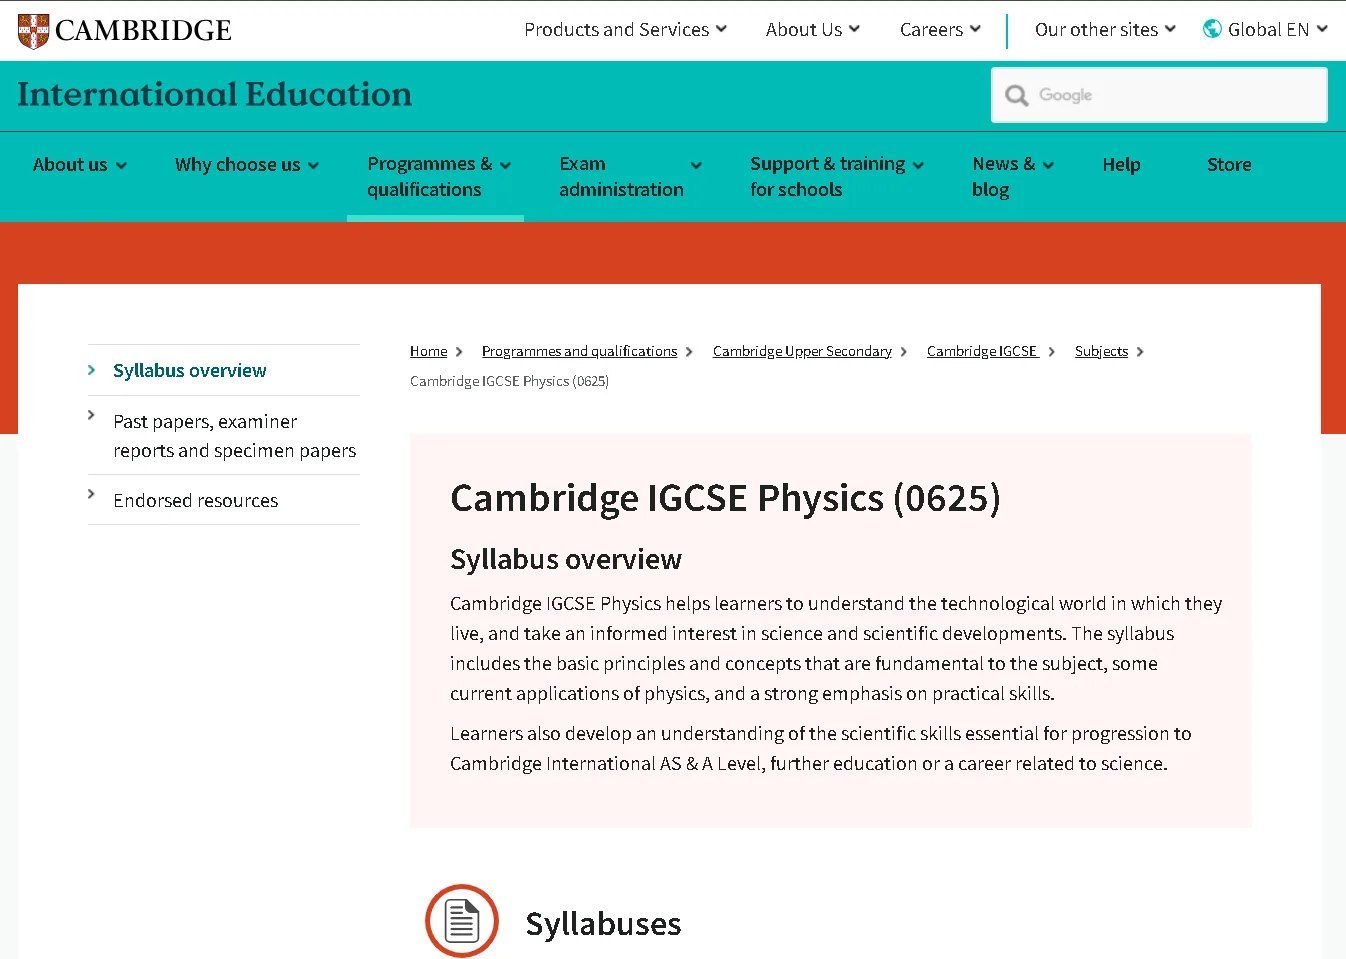Click the search magnifier icon
Screen dimensions: 1346x959
click(x=1016, y=95)
